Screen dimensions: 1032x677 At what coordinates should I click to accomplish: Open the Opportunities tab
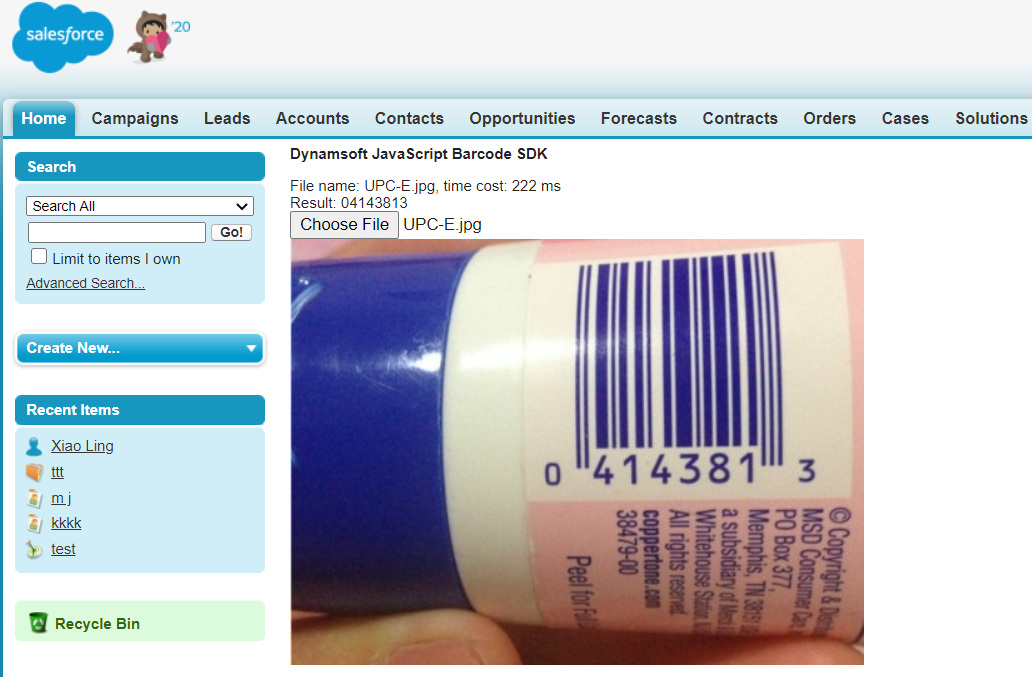tap(522, 118)
